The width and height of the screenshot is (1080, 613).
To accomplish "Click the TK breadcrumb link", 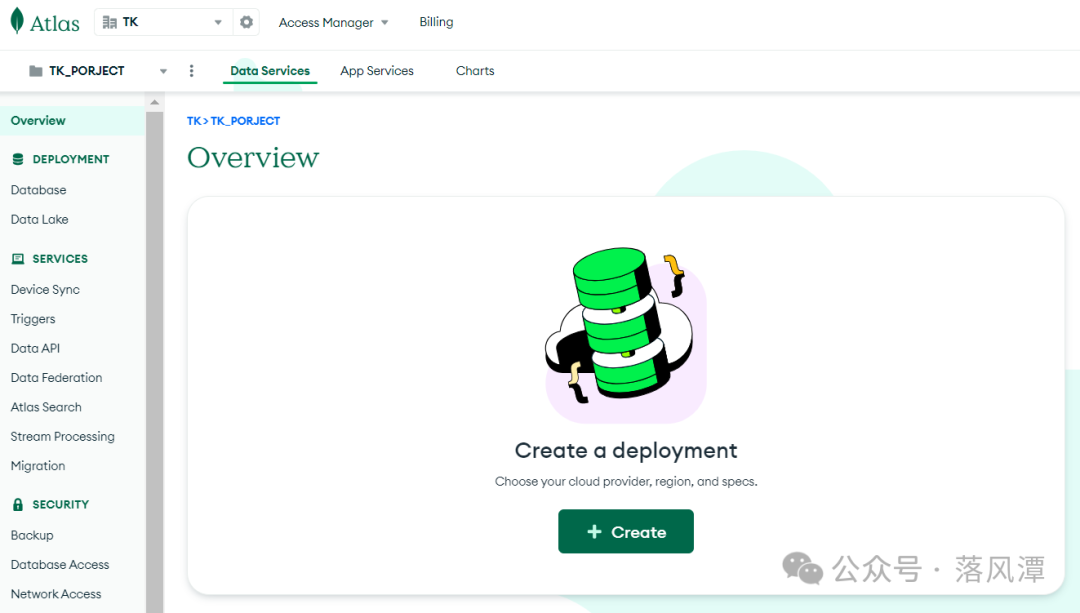I will (x=194, y=121).
